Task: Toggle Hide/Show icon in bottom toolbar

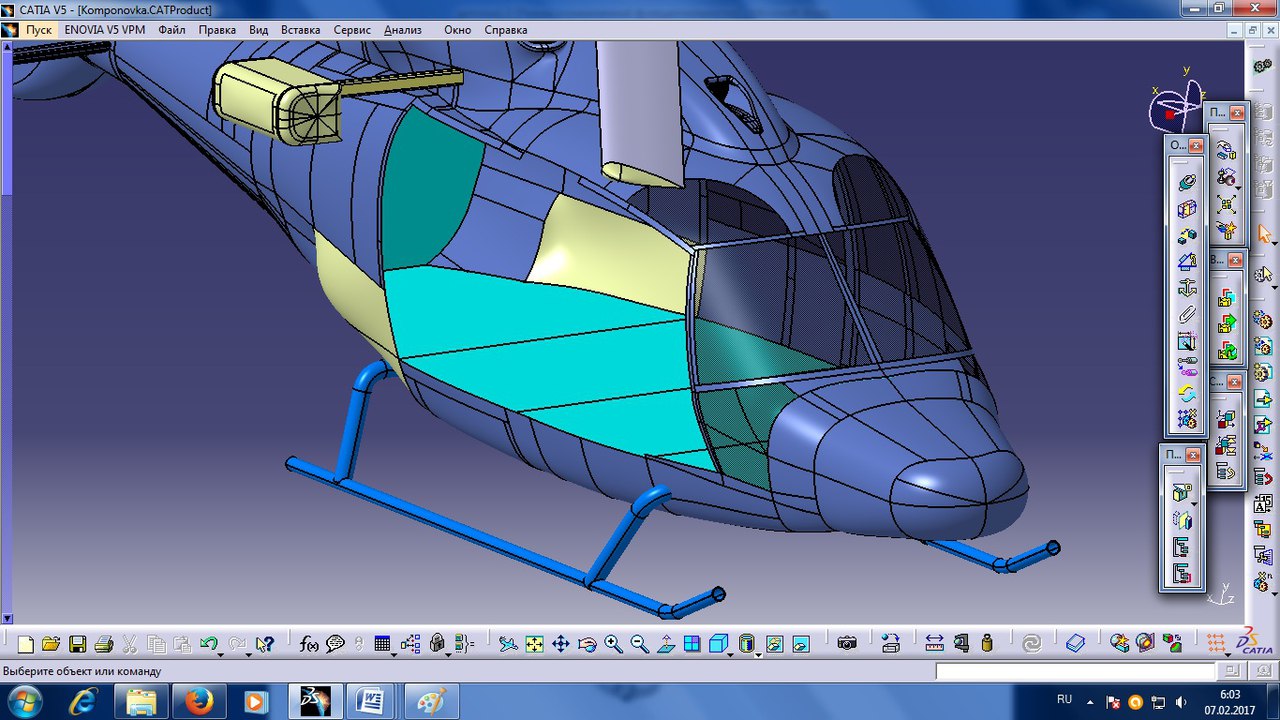Action: click(773, 644)
